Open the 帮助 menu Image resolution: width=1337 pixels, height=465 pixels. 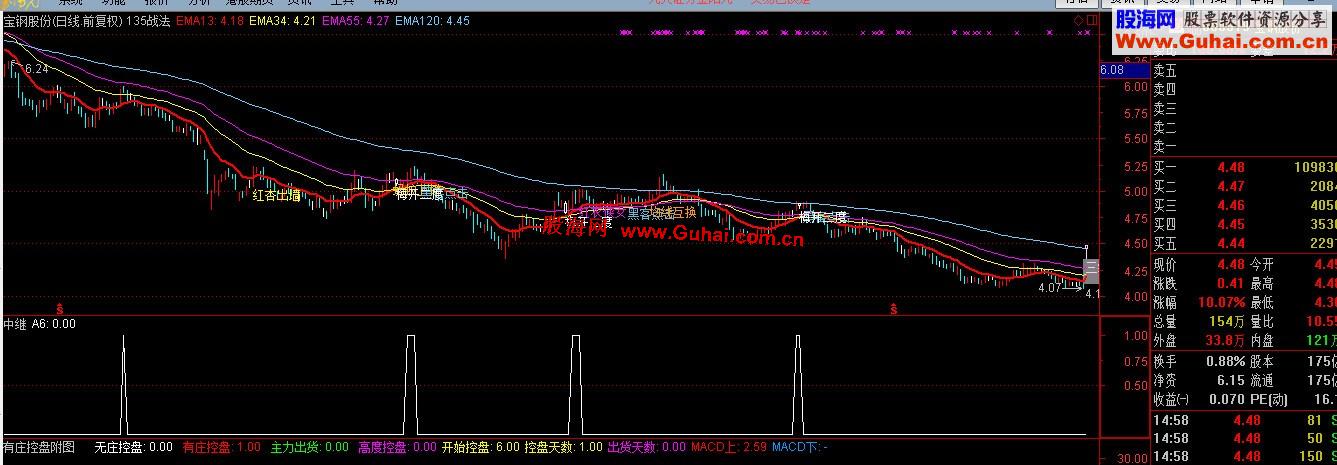(x=385, y=4)
